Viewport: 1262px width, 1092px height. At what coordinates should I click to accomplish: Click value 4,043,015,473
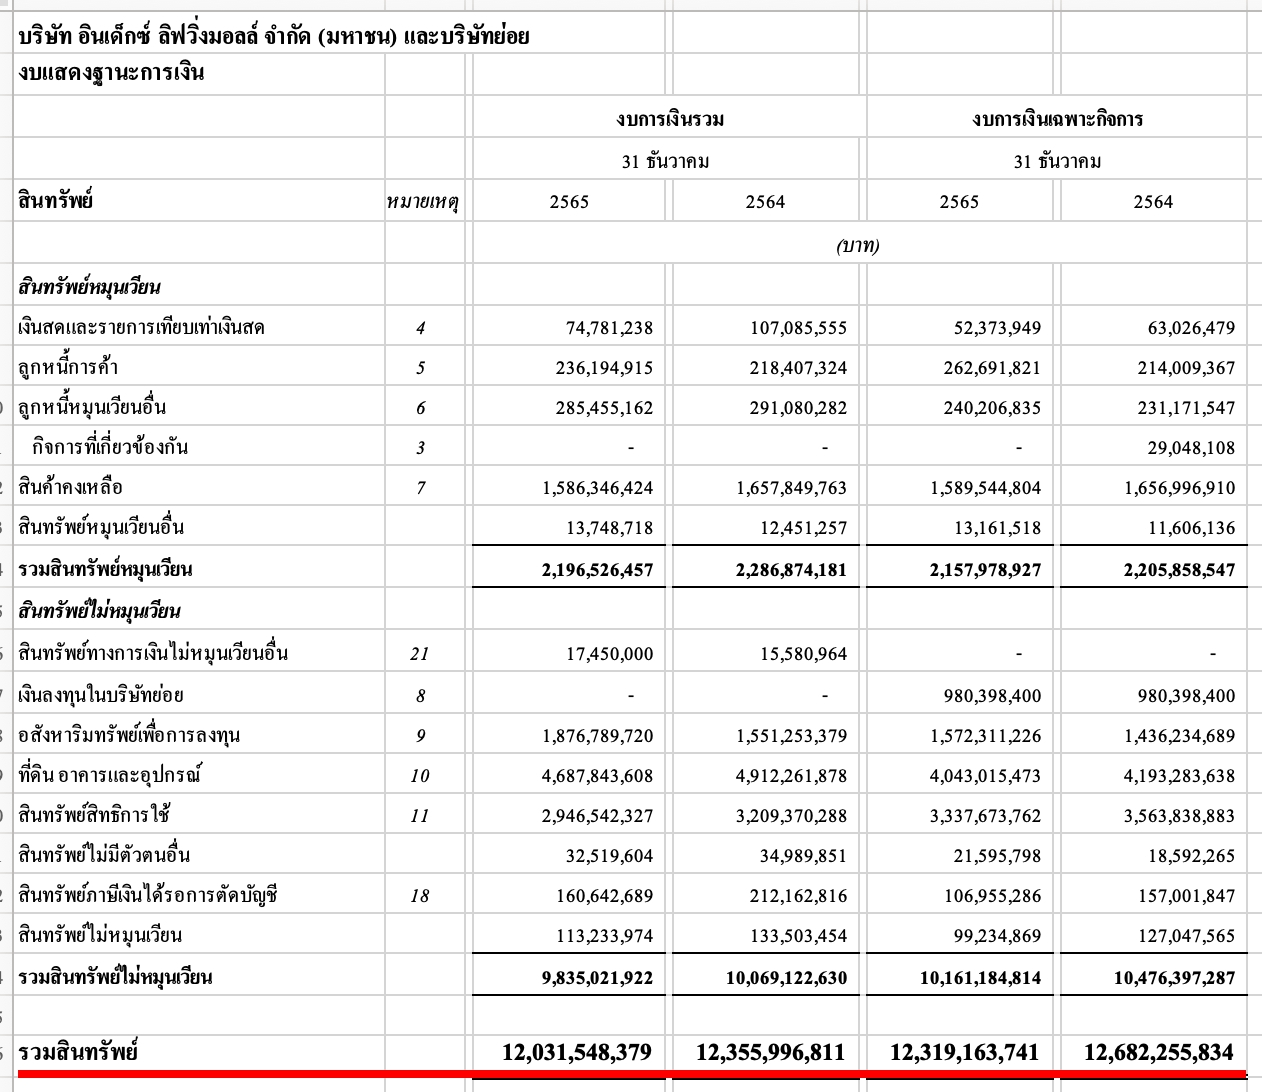tap(986, 776)
